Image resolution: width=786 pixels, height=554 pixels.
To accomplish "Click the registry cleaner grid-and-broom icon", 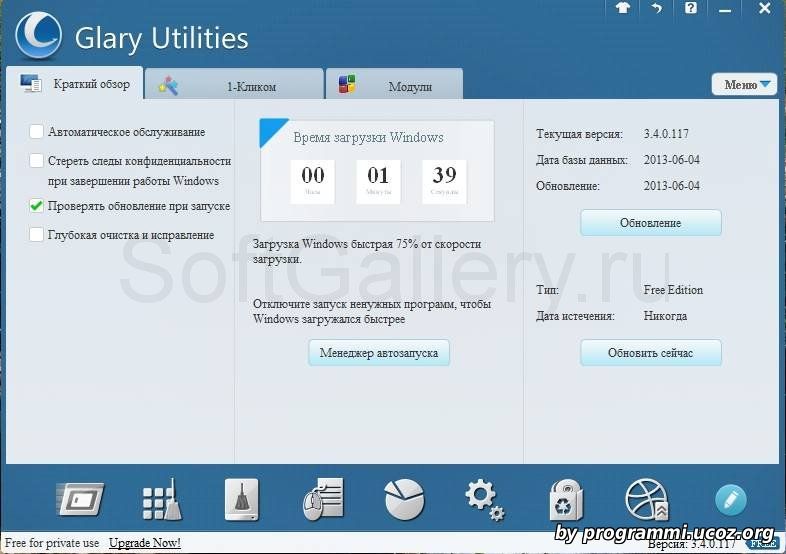I will [x=161, y=499].
